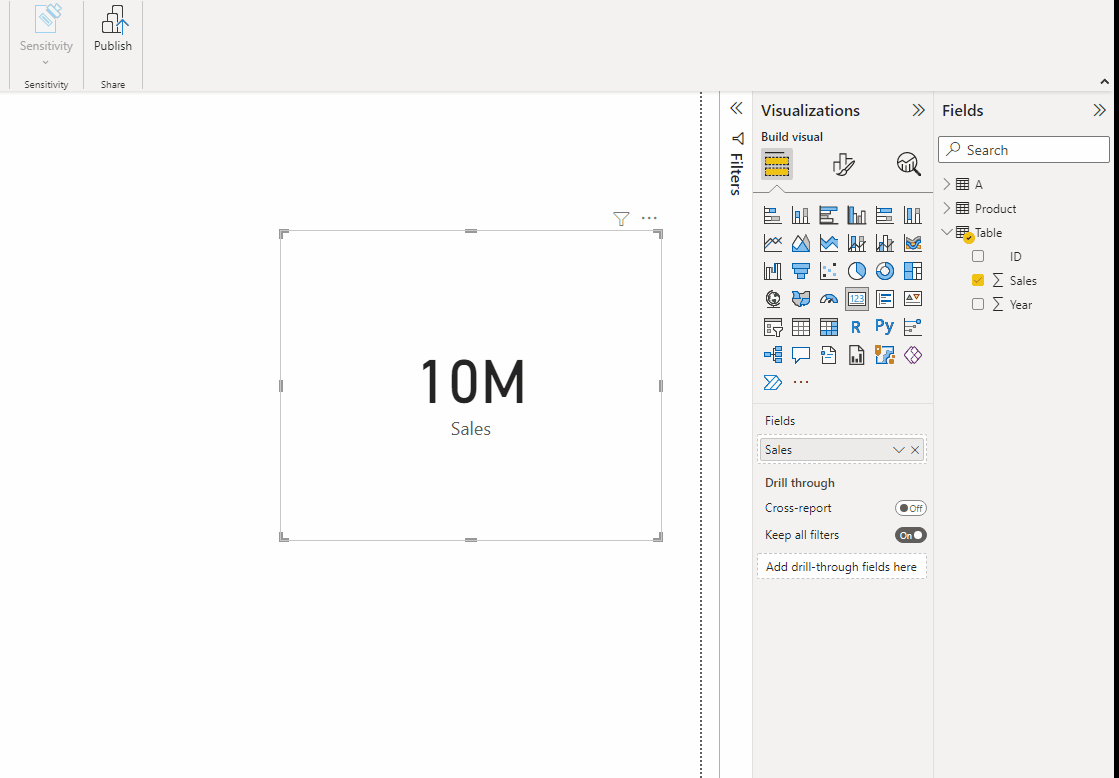
Task: Switch to the Build visual tab
Action: (776, 165)
